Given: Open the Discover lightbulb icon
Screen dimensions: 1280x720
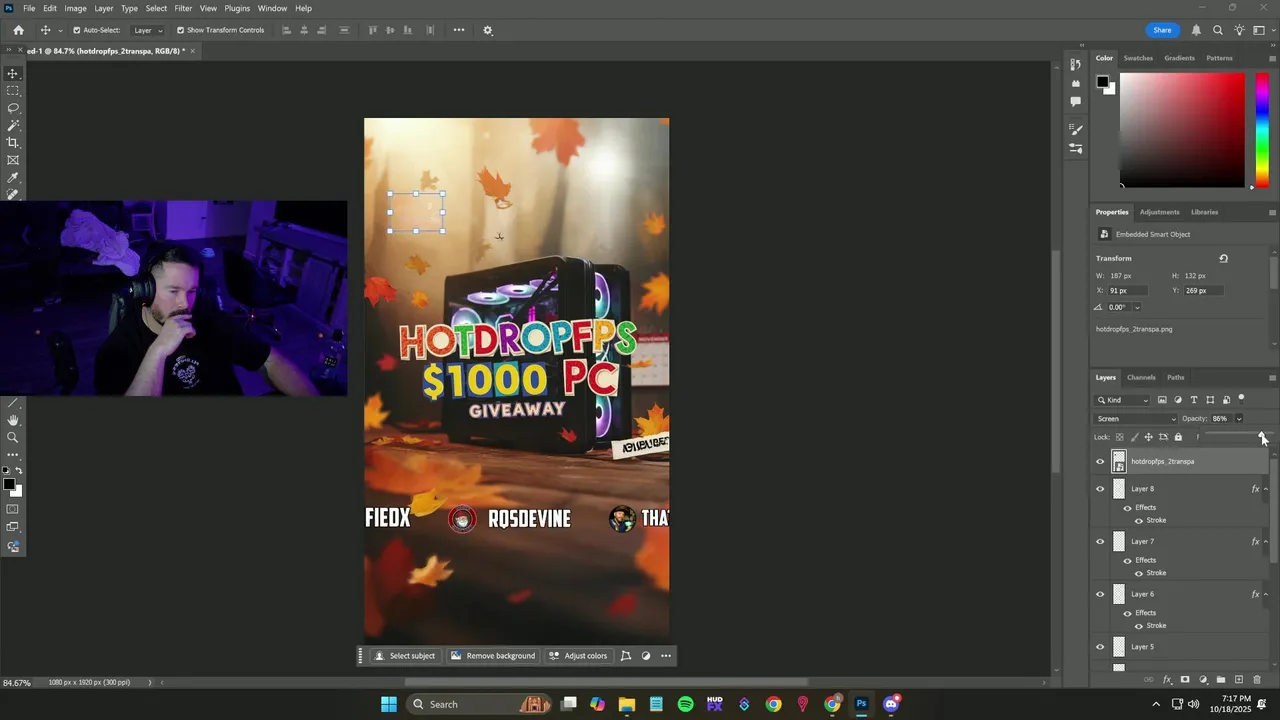Looking at the screenshot, I should [x=1240, y=30].
